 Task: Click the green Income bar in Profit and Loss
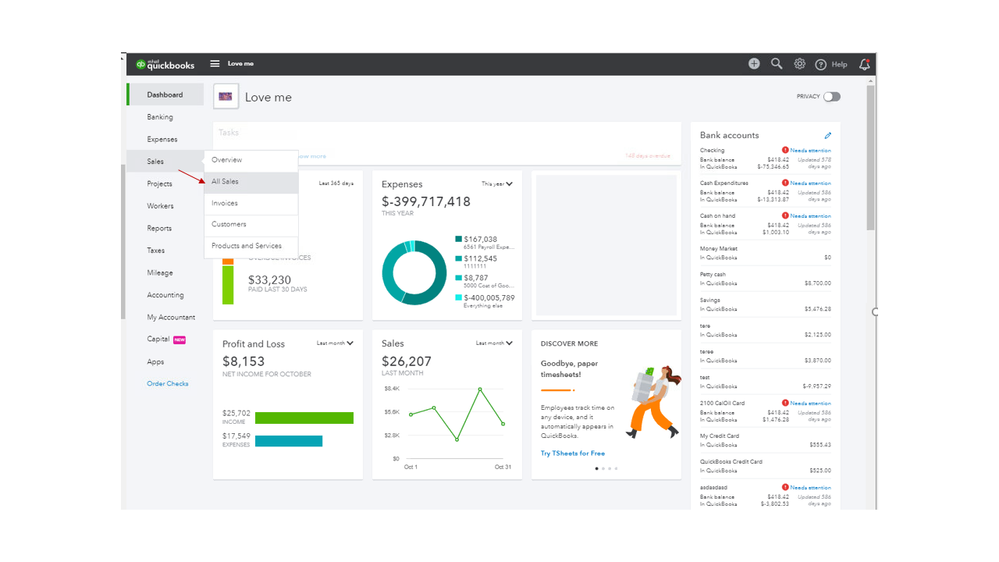pos(304,418)
